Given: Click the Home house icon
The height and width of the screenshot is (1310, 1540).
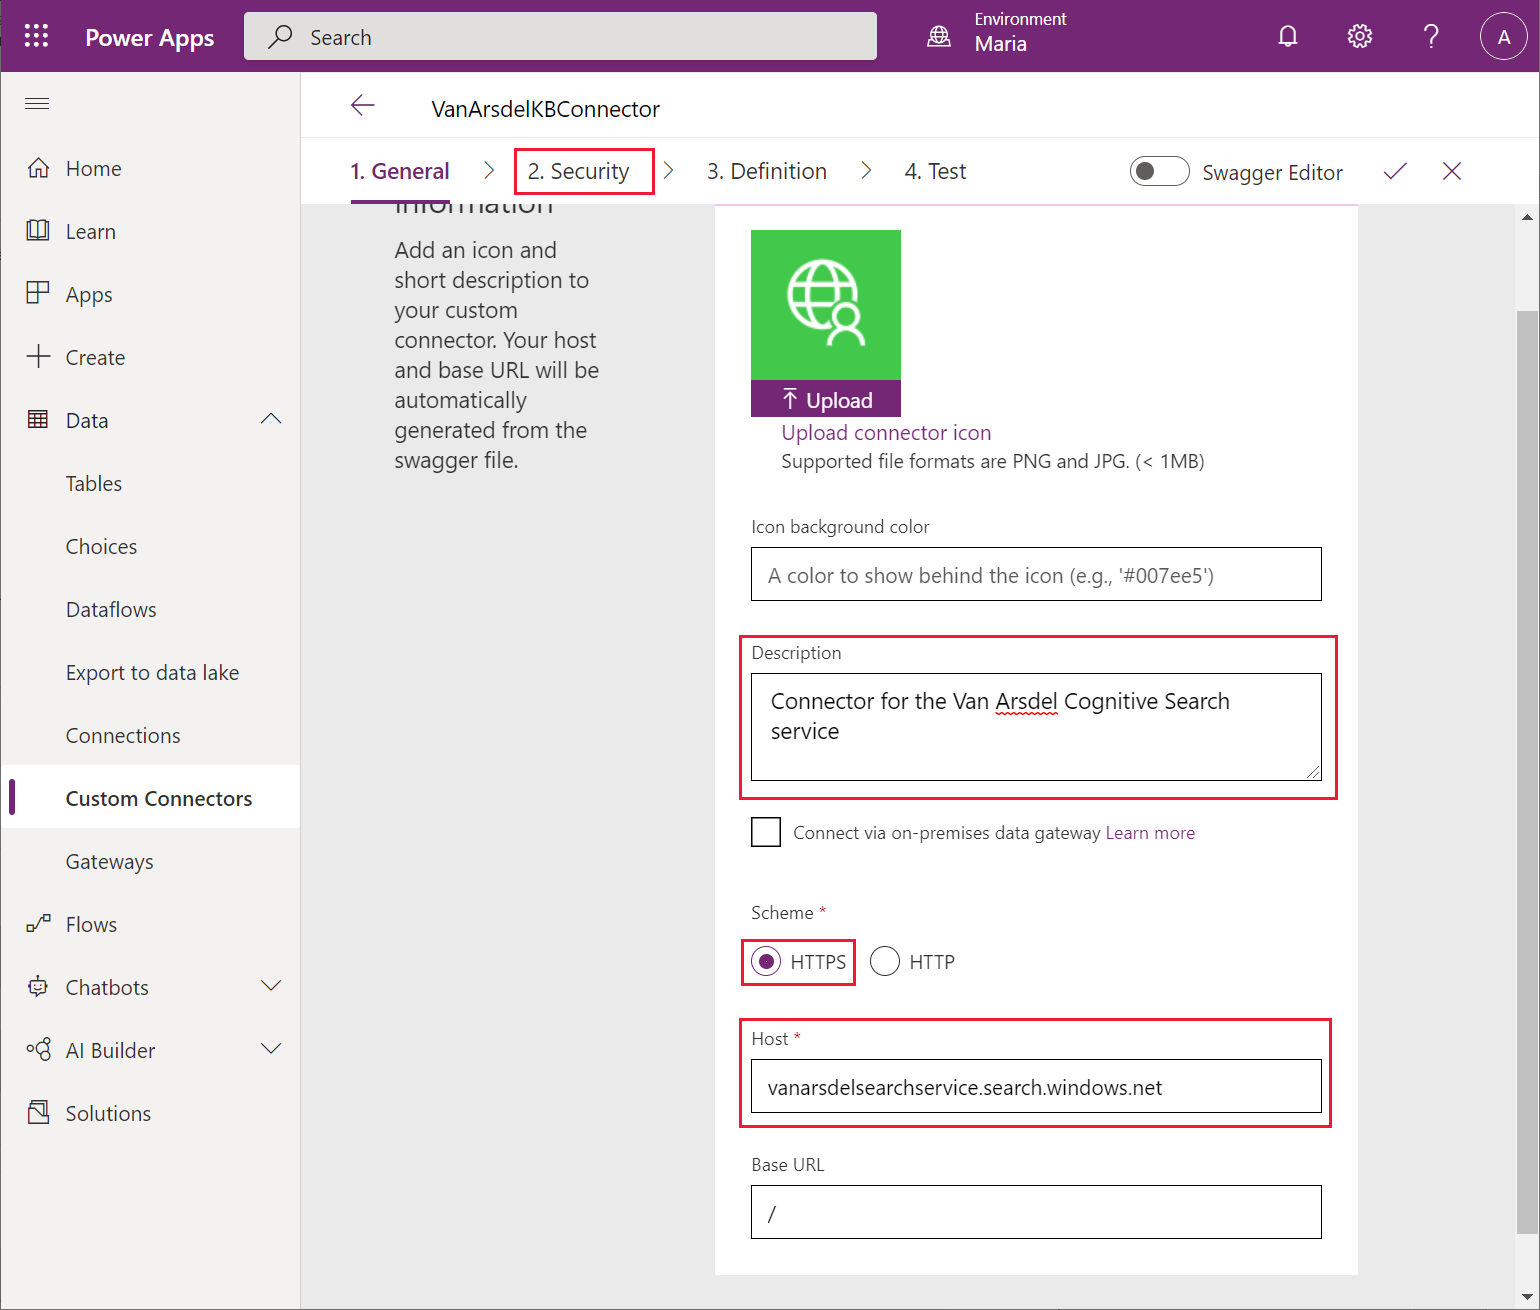Looking at the screenshot, I should click(38, 168).
